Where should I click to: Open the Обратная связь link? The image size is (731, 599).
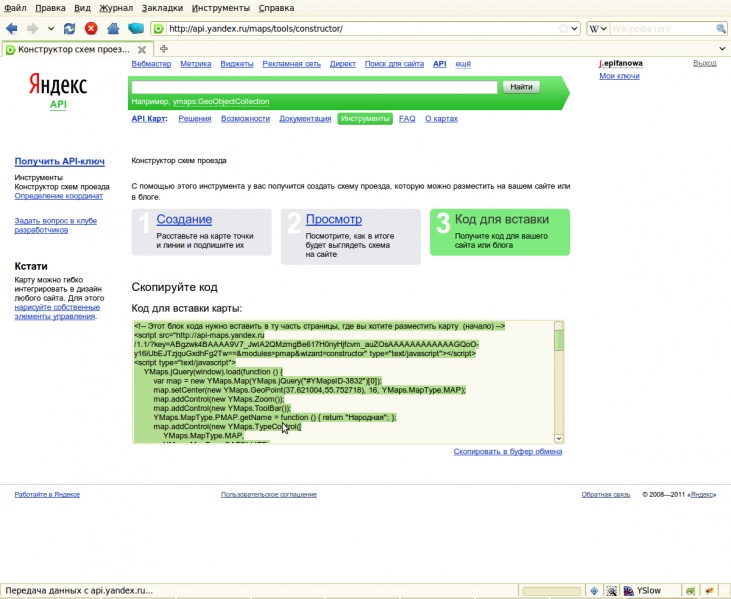coord(606,495)
